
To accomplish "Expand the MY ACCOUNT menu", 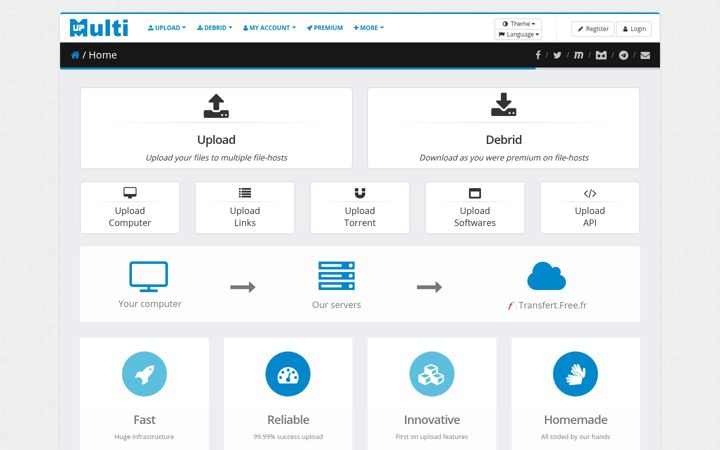I will [270, 28].
